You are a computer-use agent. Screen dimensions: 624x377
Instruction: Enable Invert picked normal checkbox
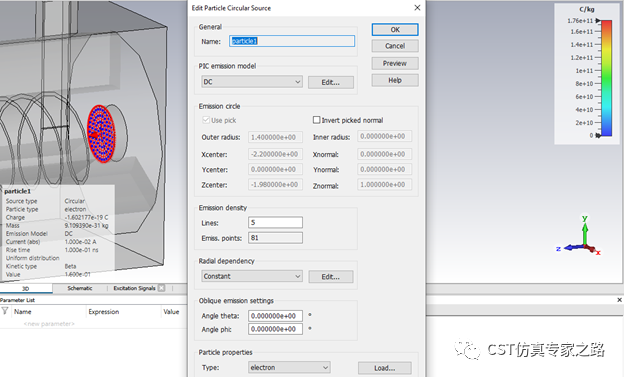point(316,120)
